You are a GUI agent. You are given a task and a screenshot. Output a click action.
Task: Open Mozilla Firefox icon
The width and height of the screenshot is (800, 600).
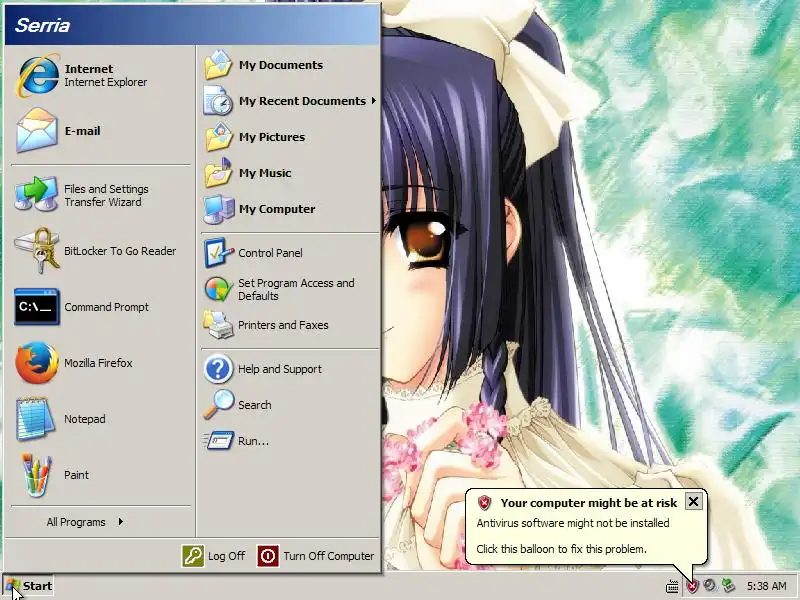(x=37, y=363)
